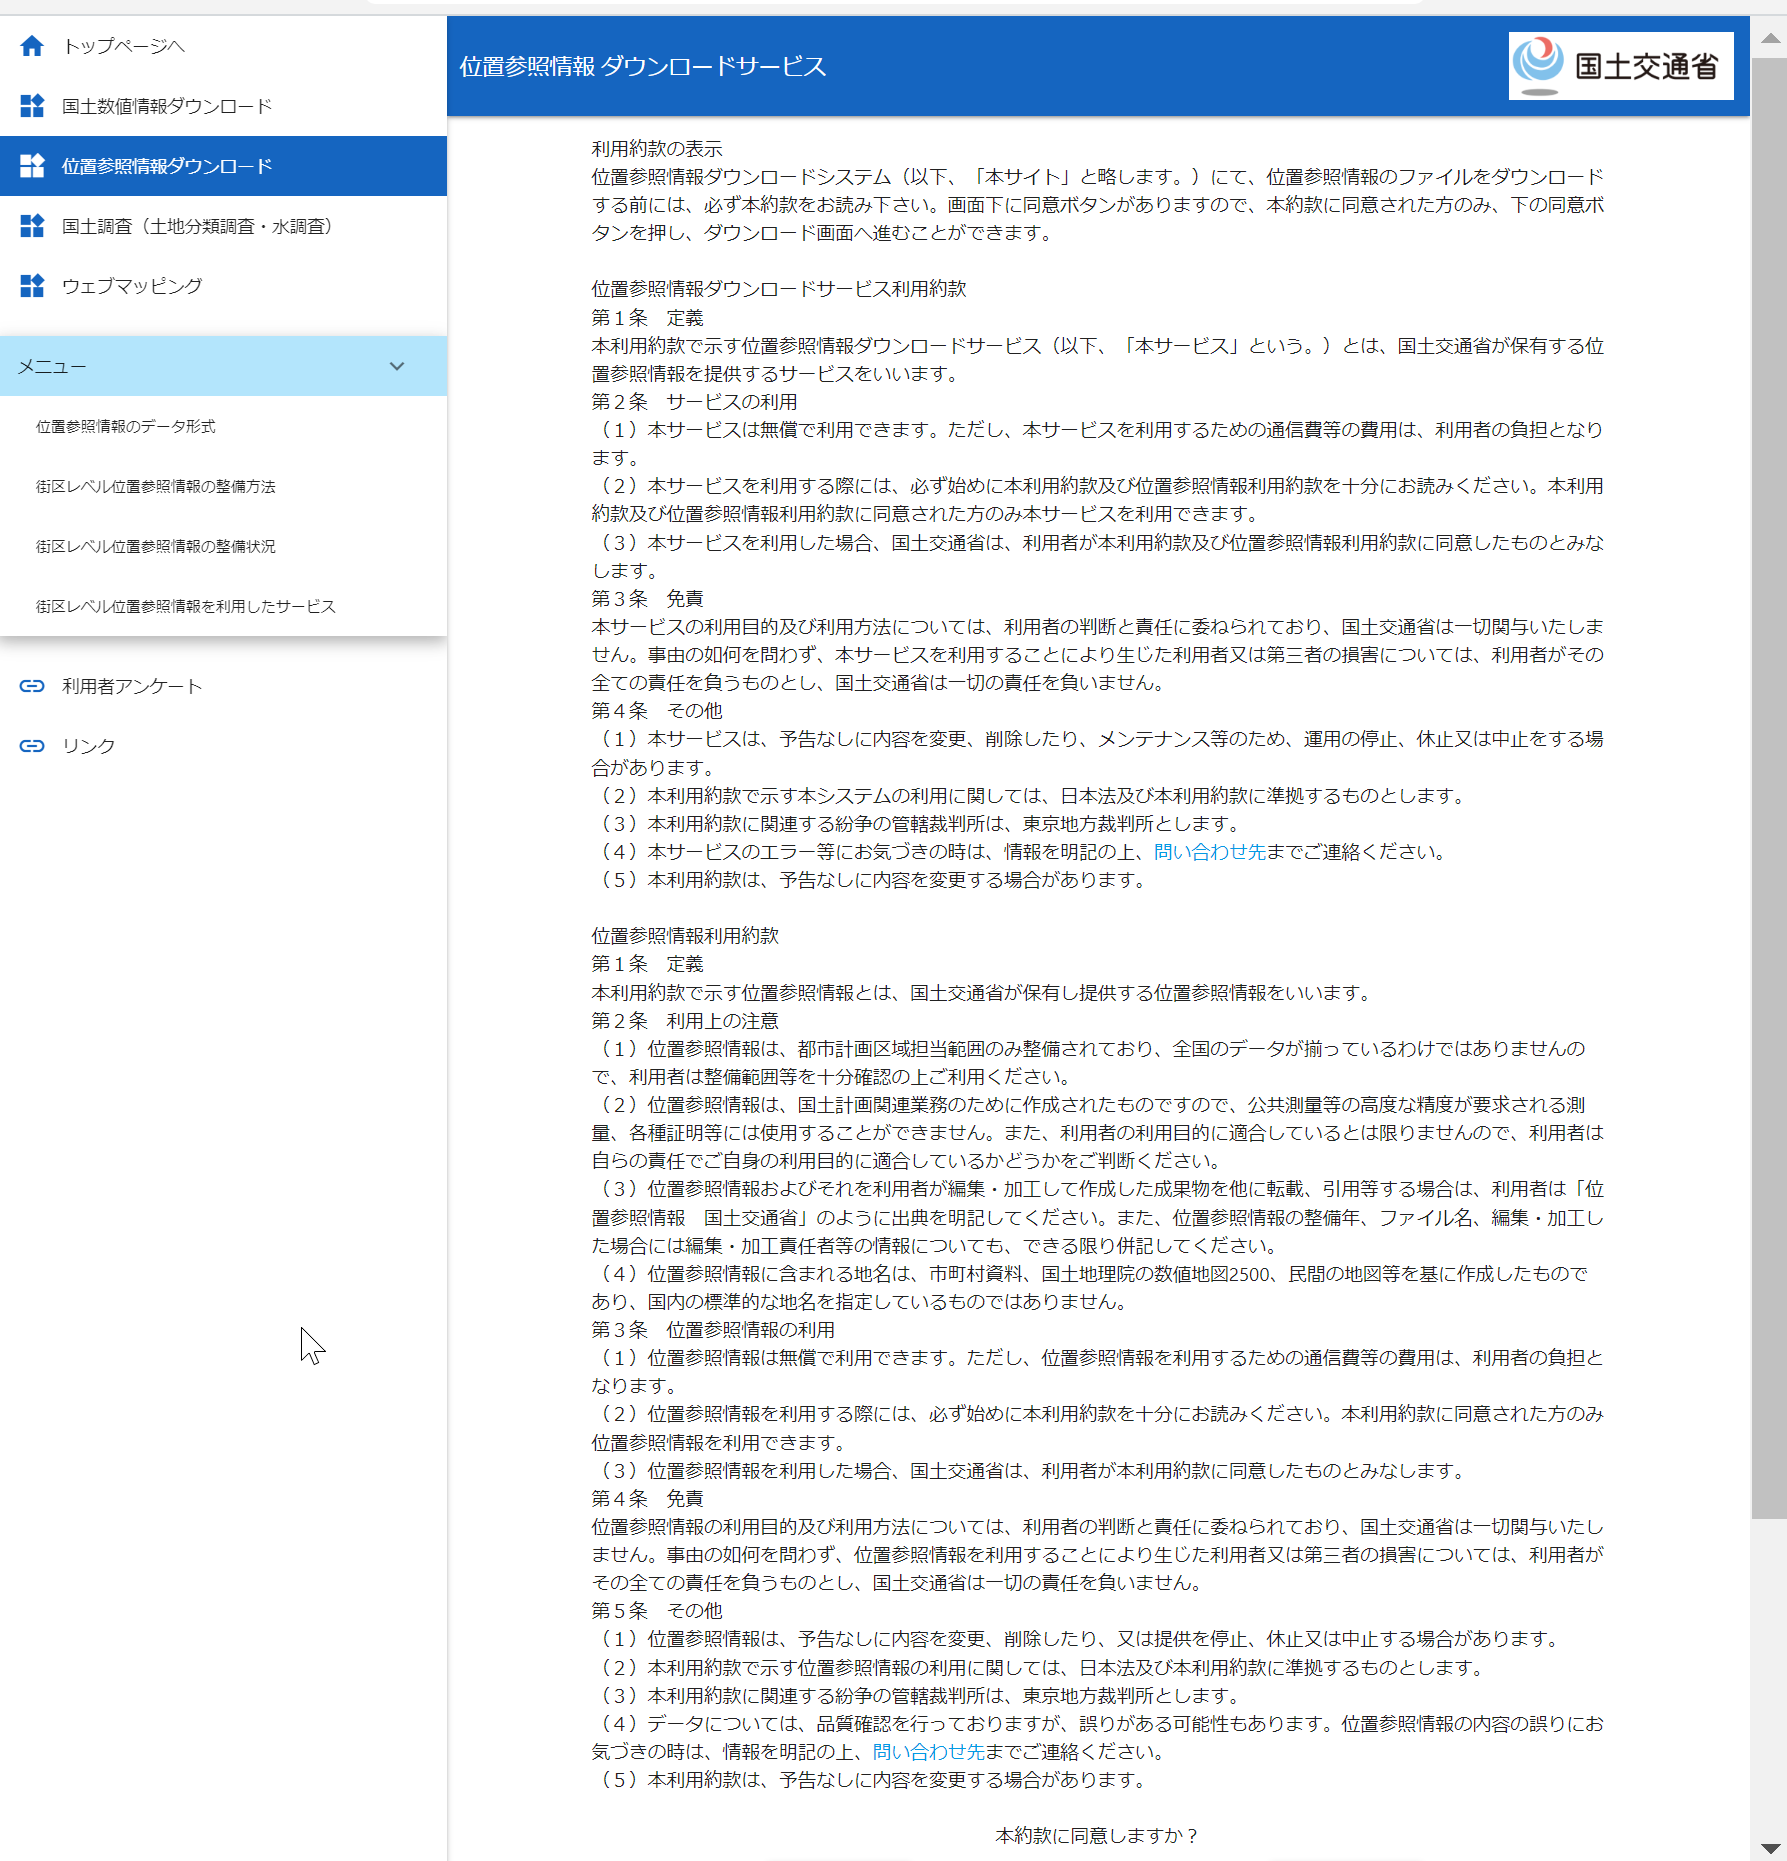Click the scrollbar down arrow
This screenshot has height=1861, width=1787.
[1770, 1848]
